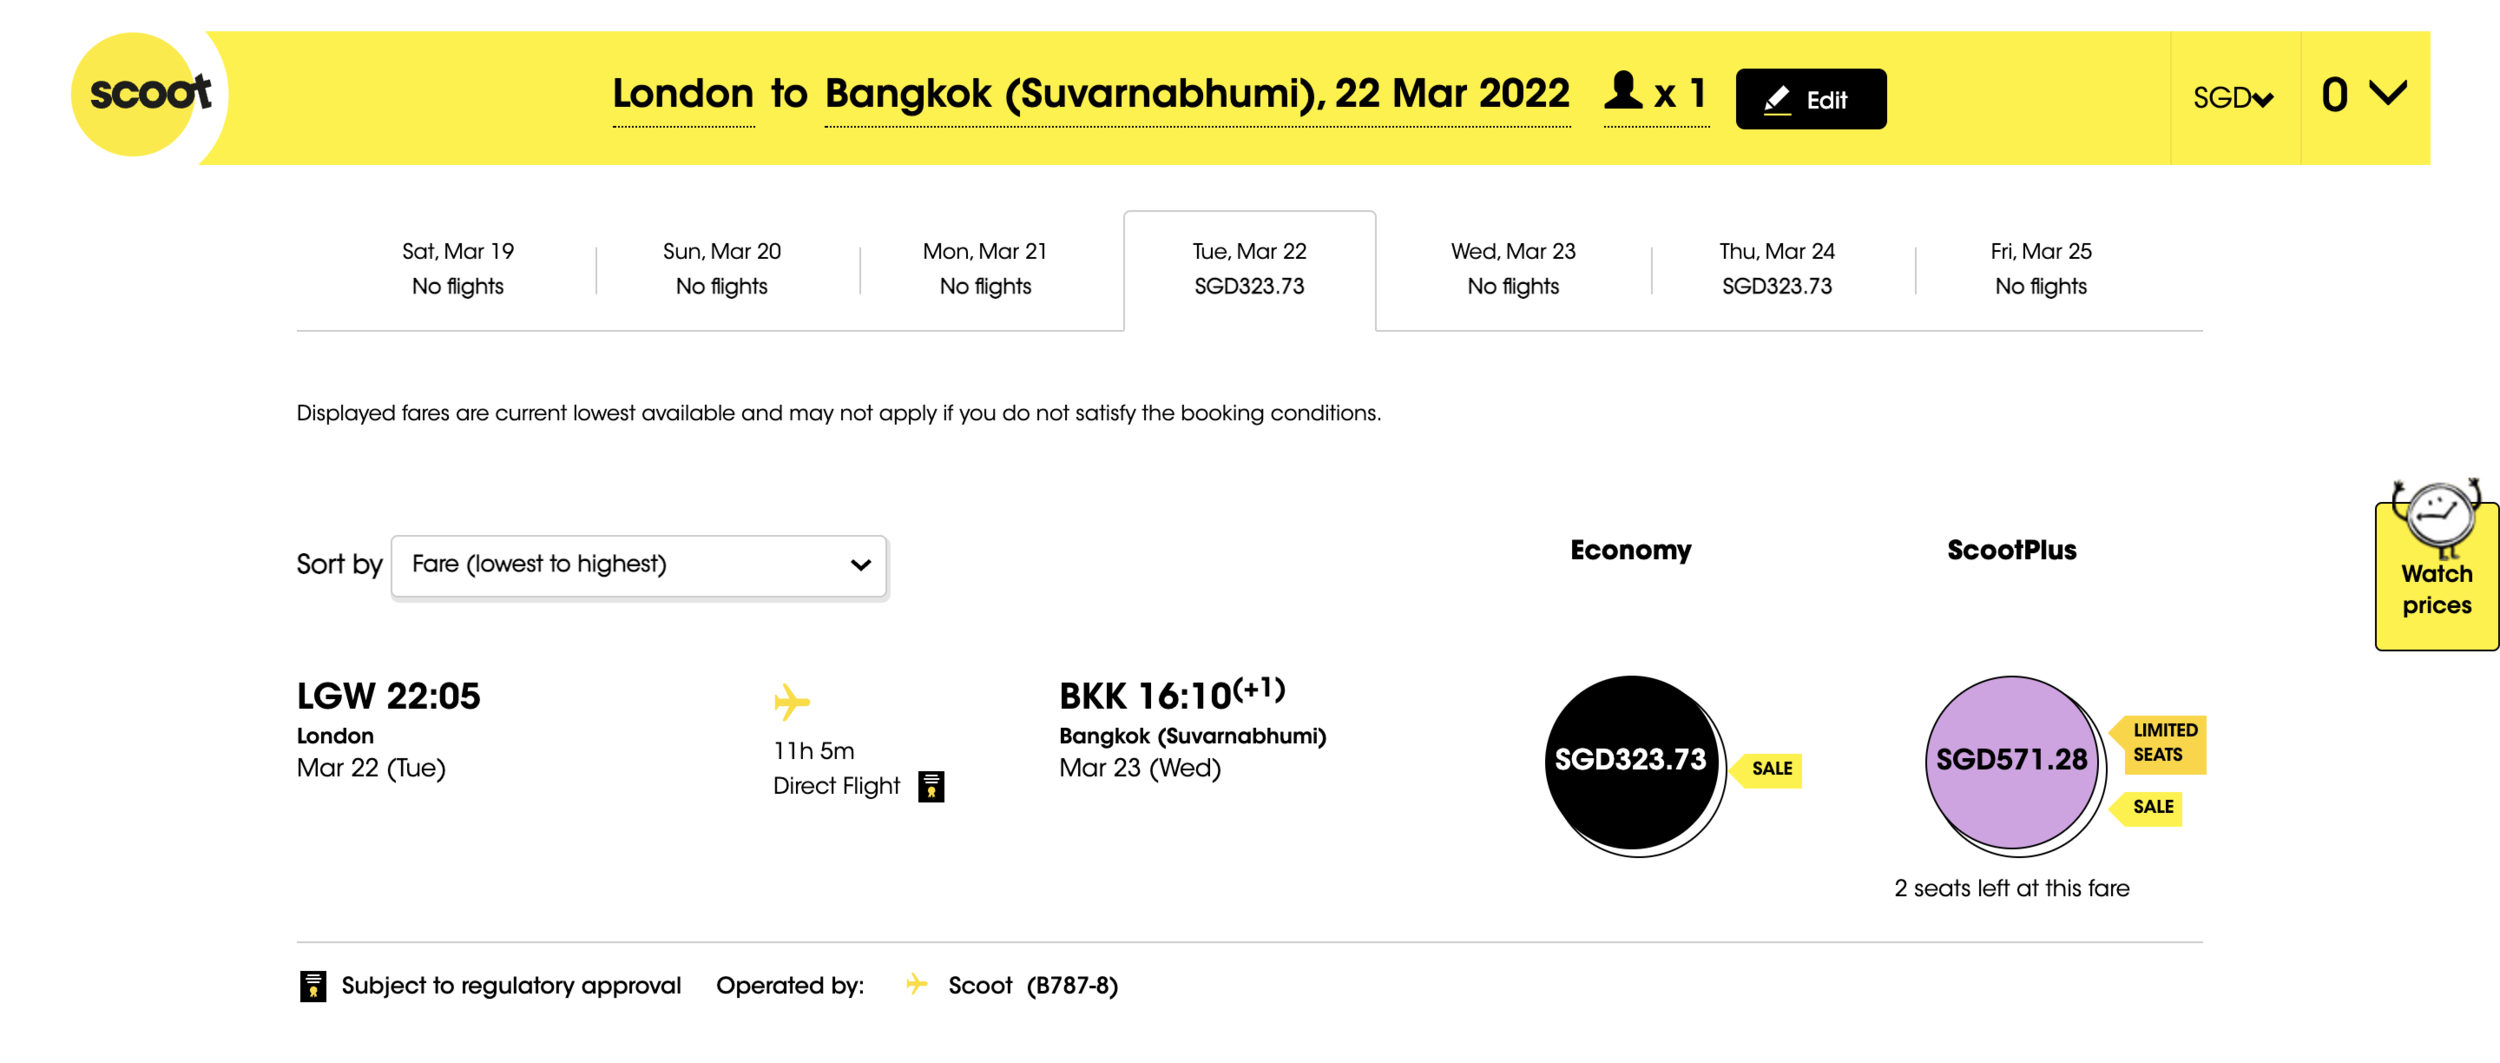Click the Watch prices clock mascot
Image resolution: width=2500 pixels, height=1063 pixels.
(x=2436, y=516)
